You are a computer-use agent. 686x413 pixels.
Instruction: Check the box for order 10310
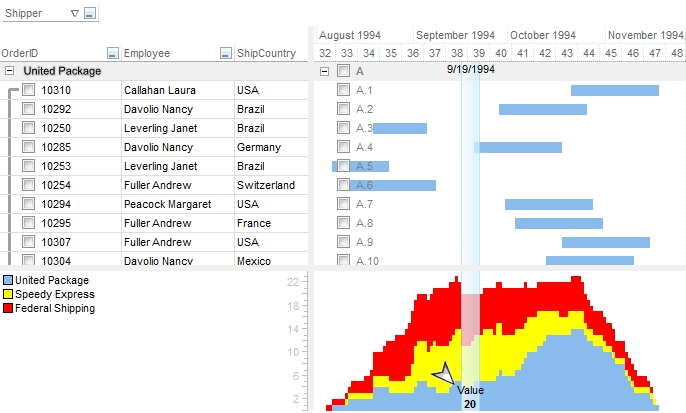(x=29, y=90)
